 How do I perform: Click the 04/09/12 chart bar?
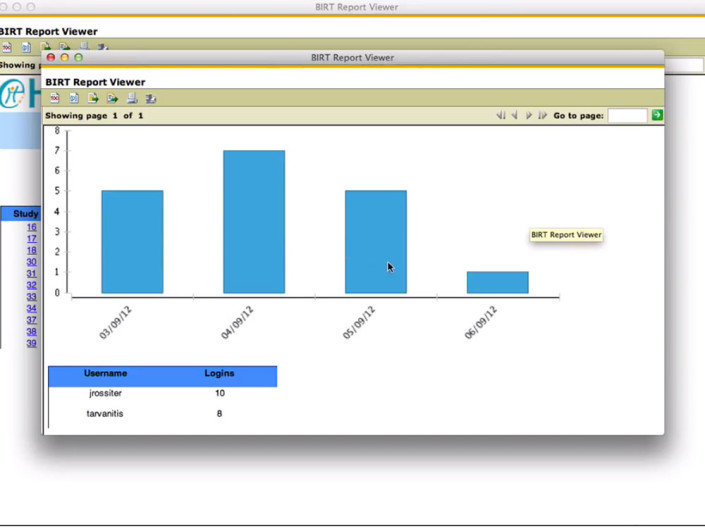[254, 222]
